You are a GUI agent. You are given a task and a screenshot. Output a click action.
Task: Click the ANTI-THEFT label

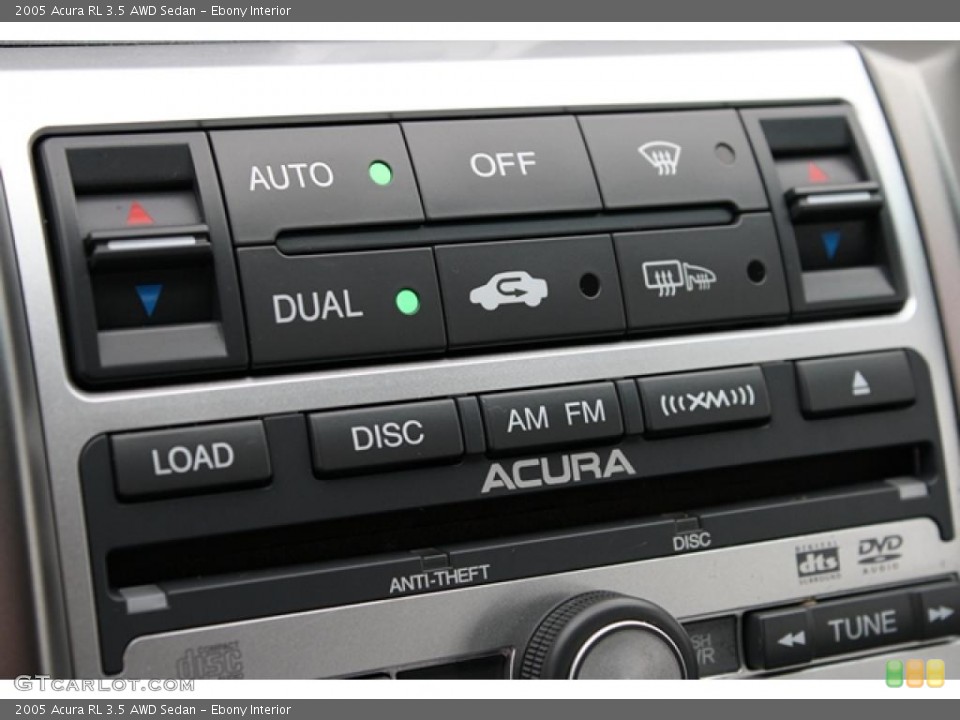coord(440,579)
